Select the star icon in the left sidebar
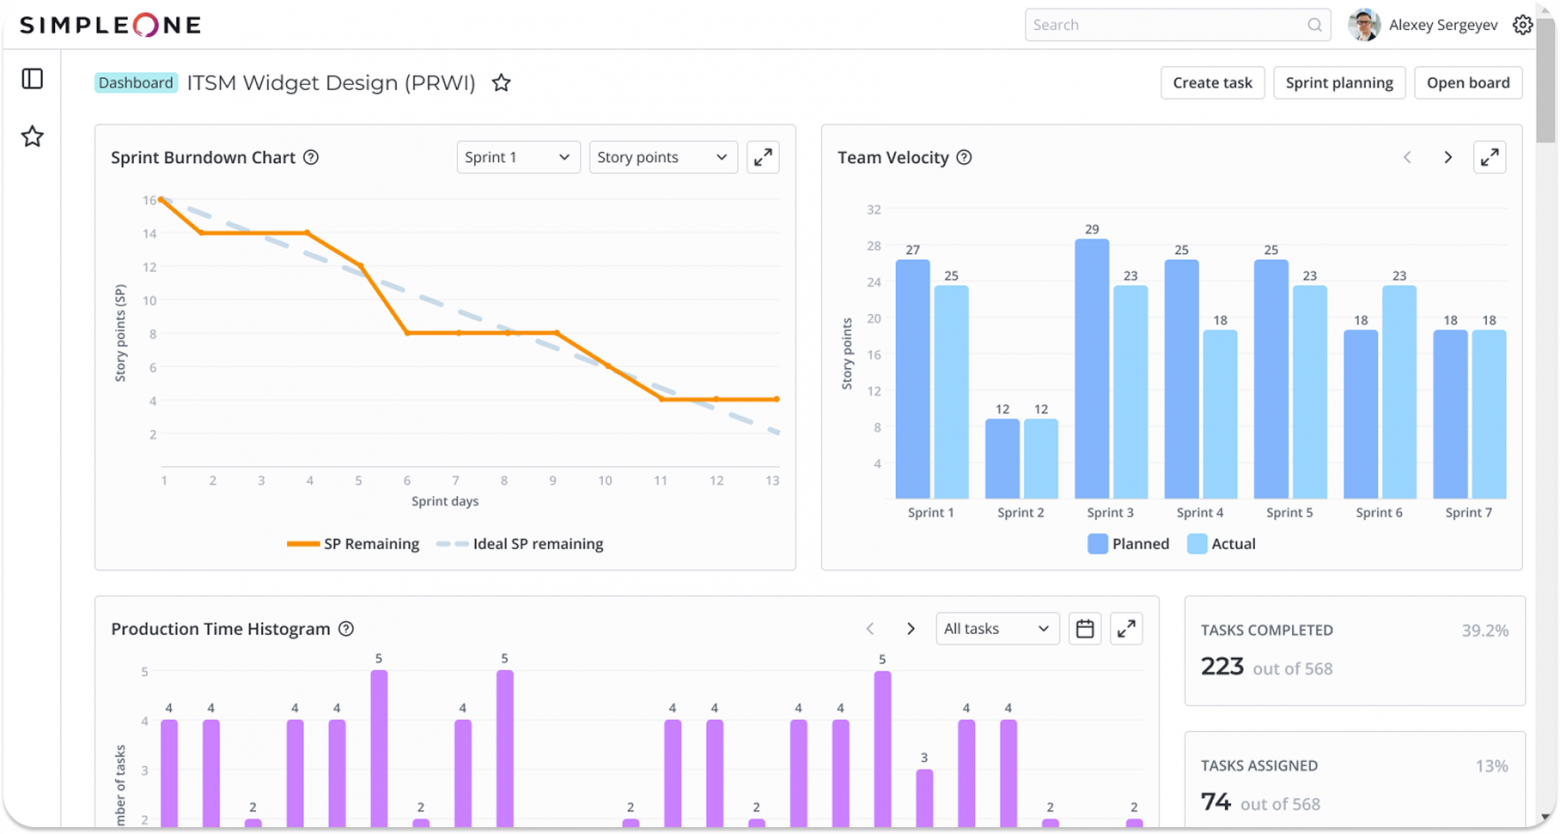The image size is (1560, 834). (31, 136)
